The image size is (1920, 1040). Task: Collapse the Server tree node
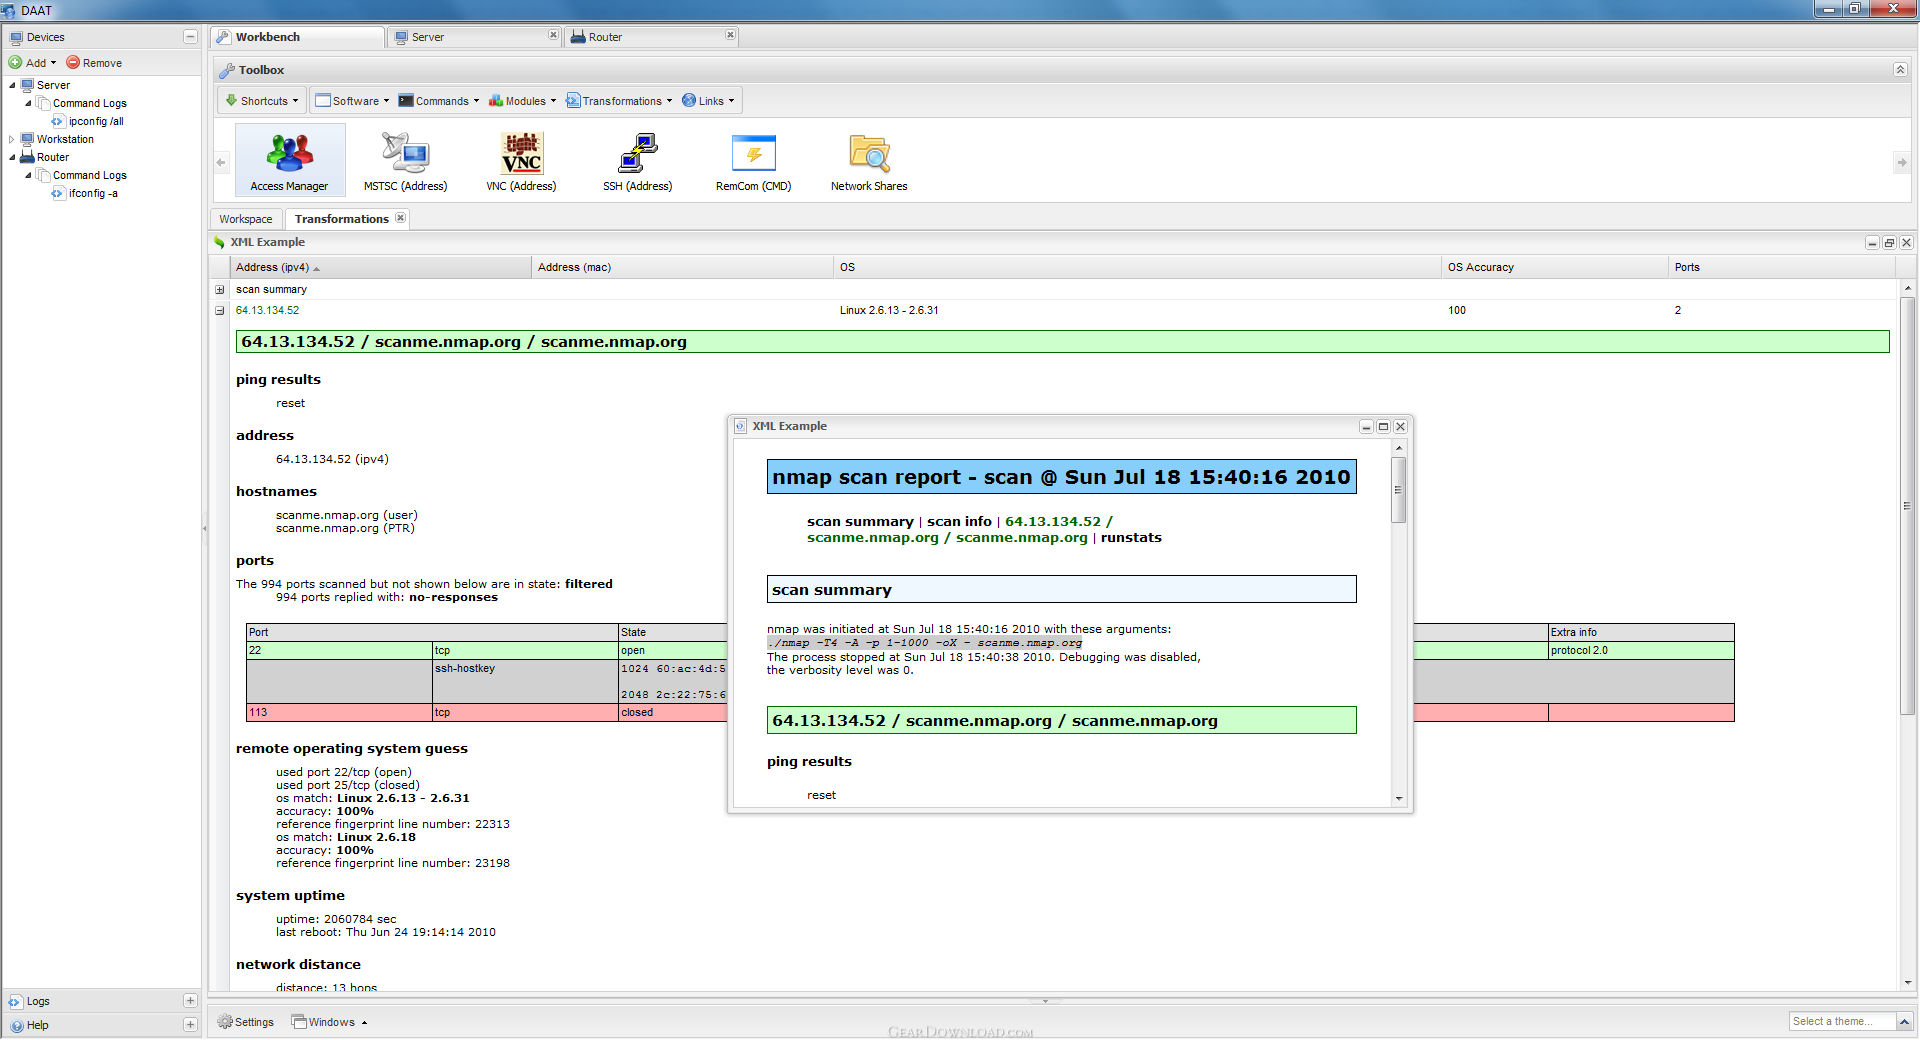pyautogui.click(x=12, y=85)
